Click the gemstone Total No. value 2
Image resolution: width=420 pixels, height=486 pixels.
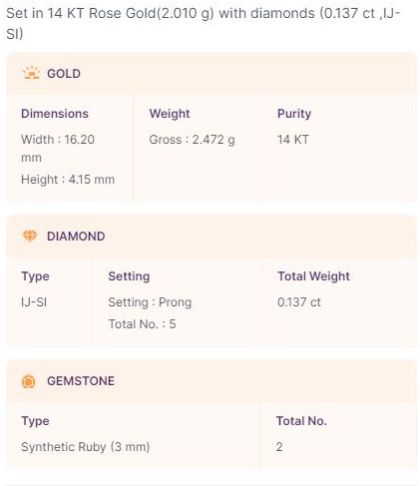click(x=279, y=447)
